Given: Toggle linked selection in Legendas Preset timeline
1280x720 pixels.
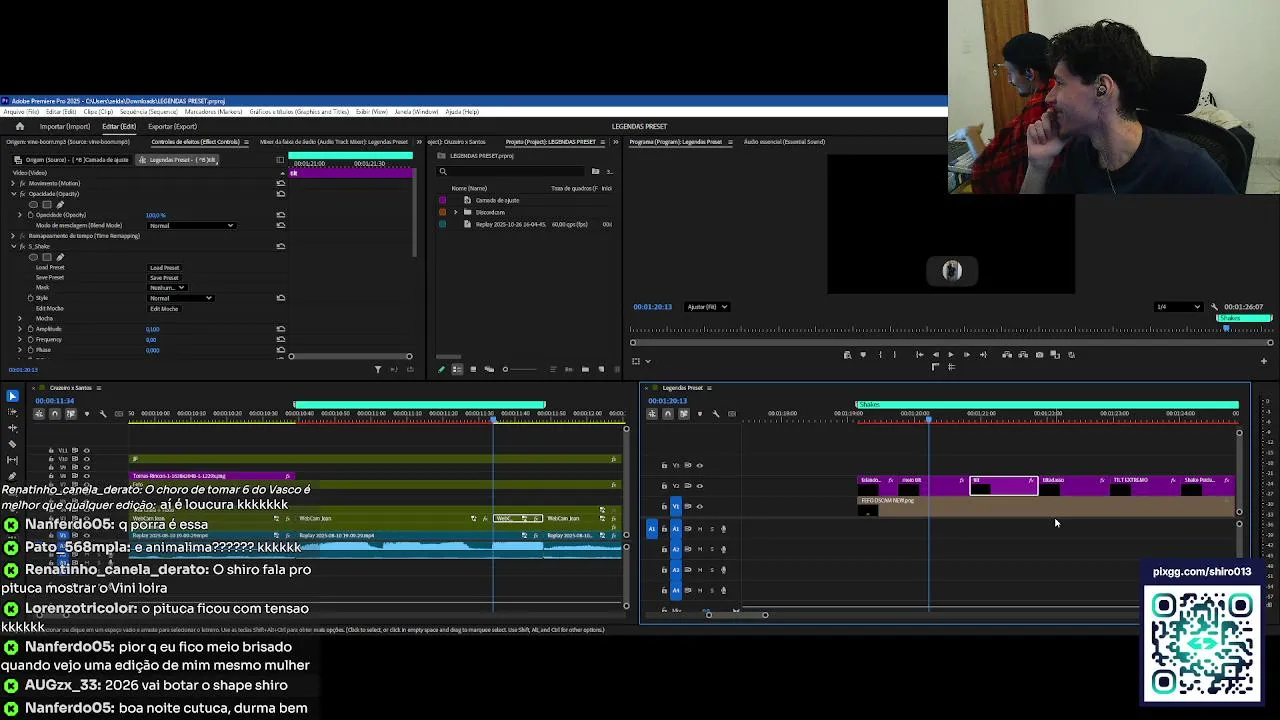Looking at the screenshot, I should (684, 413).
